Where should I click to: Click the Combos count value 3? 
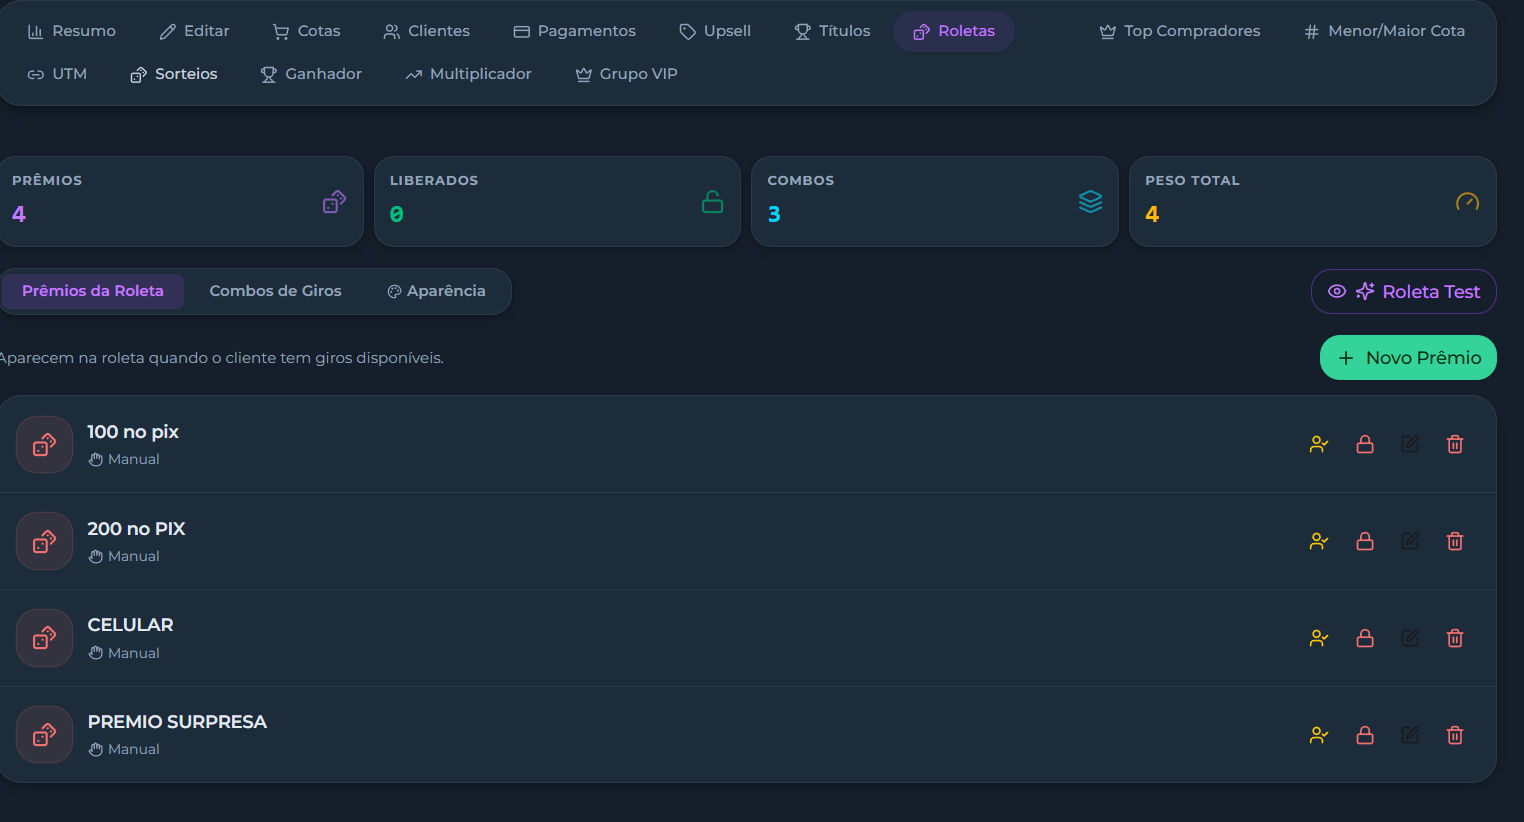pyautogui.click(x=774, y=214)
